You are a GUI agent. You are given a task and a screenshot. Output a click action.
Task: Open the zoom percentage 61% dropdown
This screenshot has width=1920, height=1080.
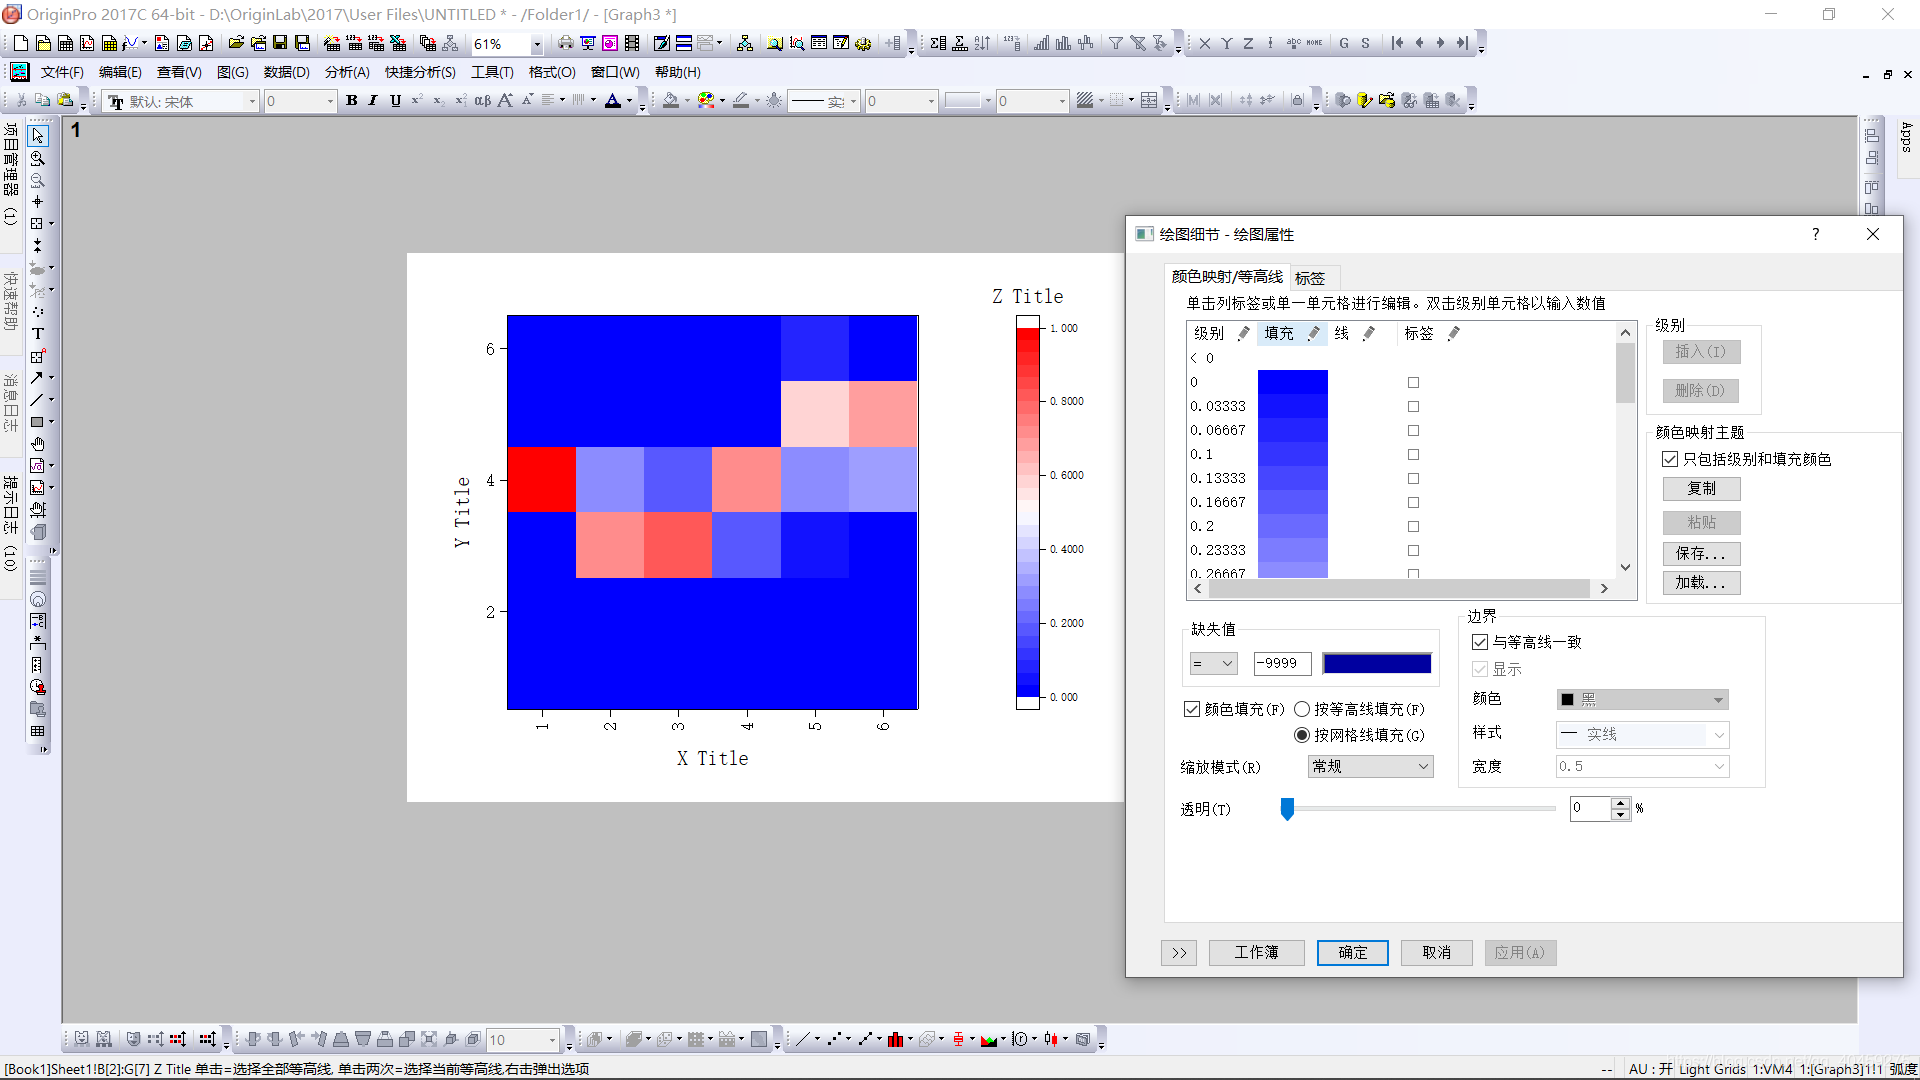[x=537, y=44]
